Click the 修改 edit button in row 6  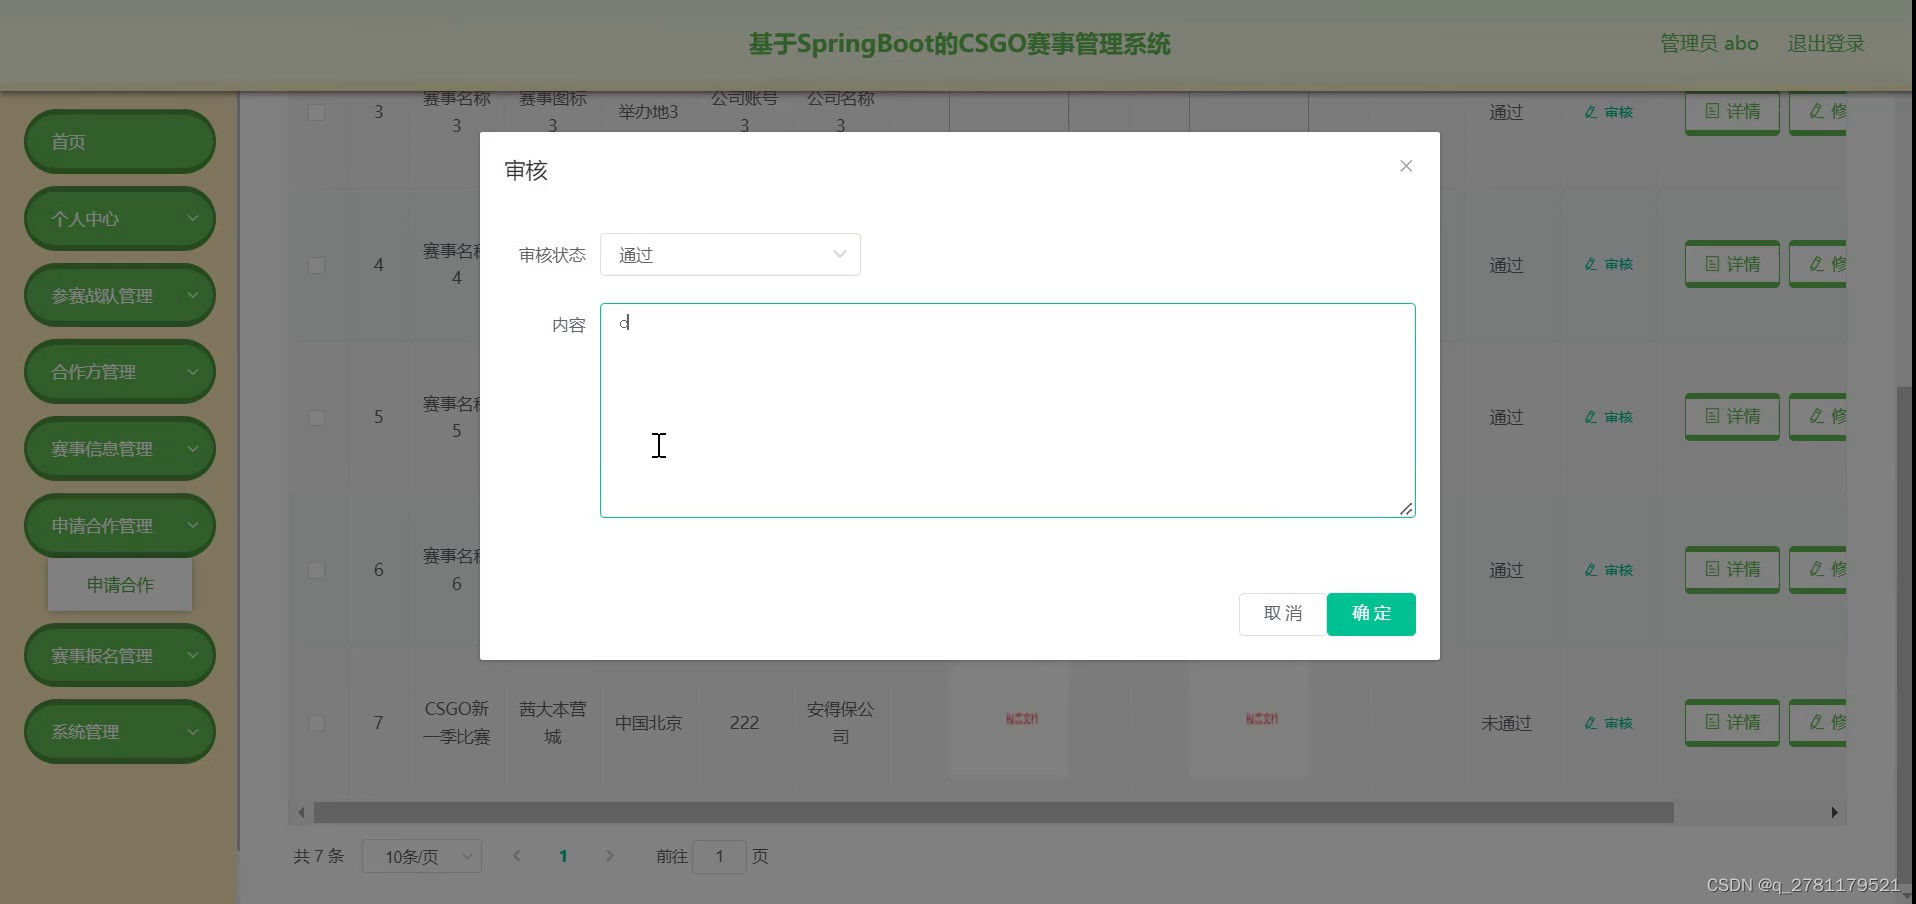pos(1818,569)
